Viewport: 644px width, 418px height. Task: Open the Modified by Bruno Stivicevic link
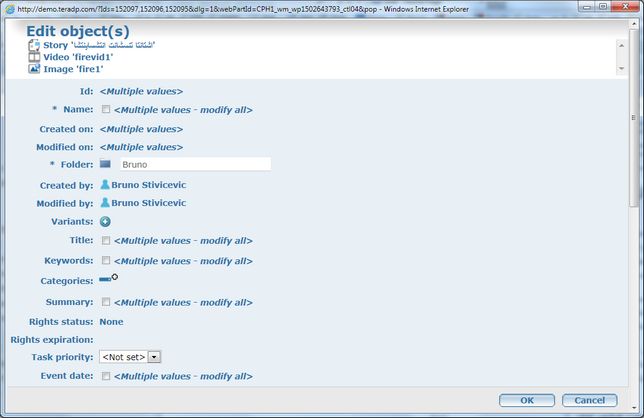point(149,203)
